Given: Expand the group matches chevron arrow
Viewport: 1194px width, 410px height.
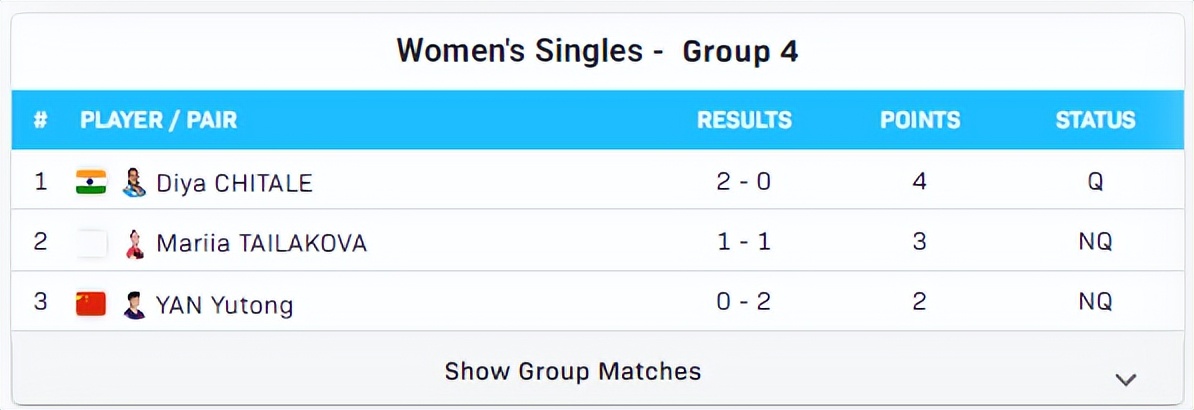Looking at the screenshot, I should click(1126, 379).
